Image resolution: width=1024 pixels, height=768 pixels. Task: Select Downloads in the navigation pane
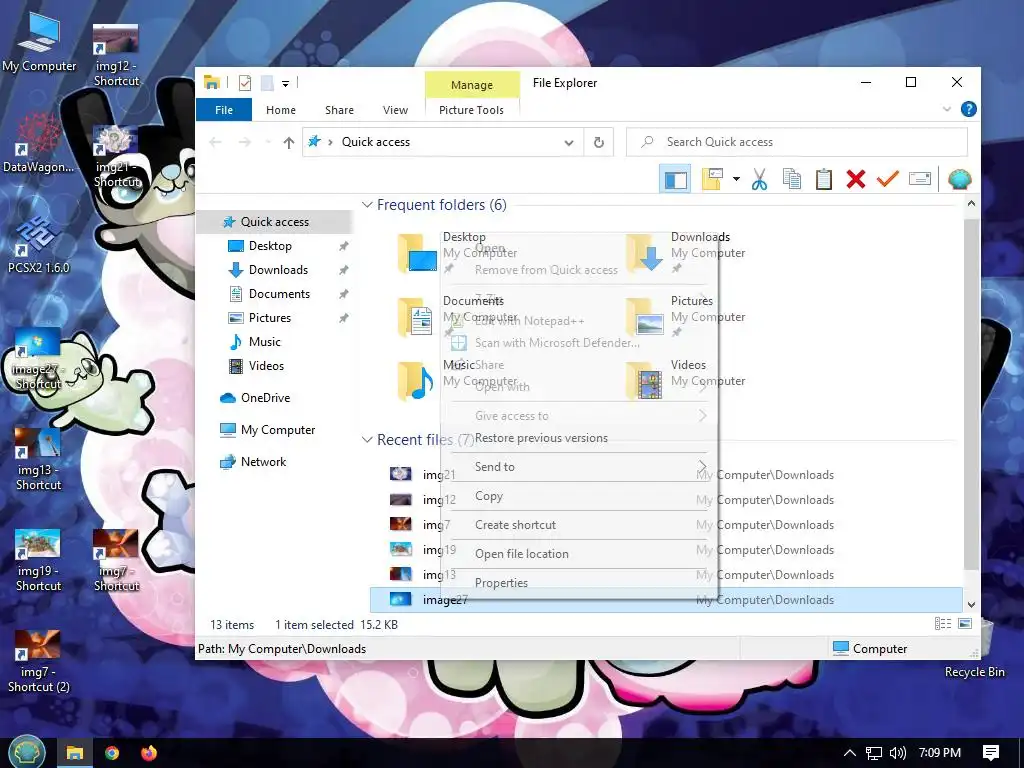[x=278, y=270]
